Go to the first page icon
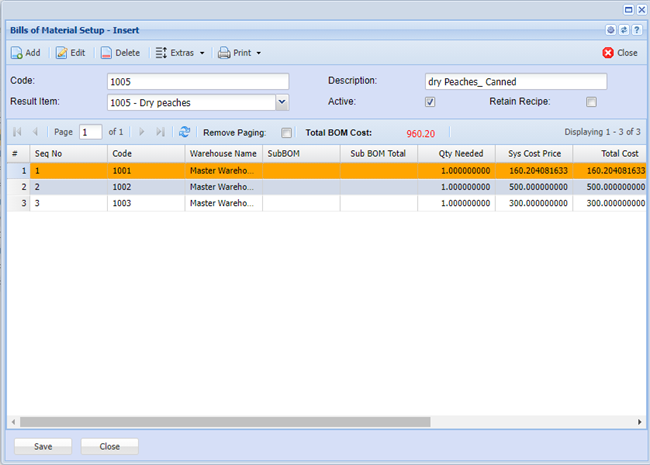The width and height of the screenshot is (650, 465). point(17,132)
